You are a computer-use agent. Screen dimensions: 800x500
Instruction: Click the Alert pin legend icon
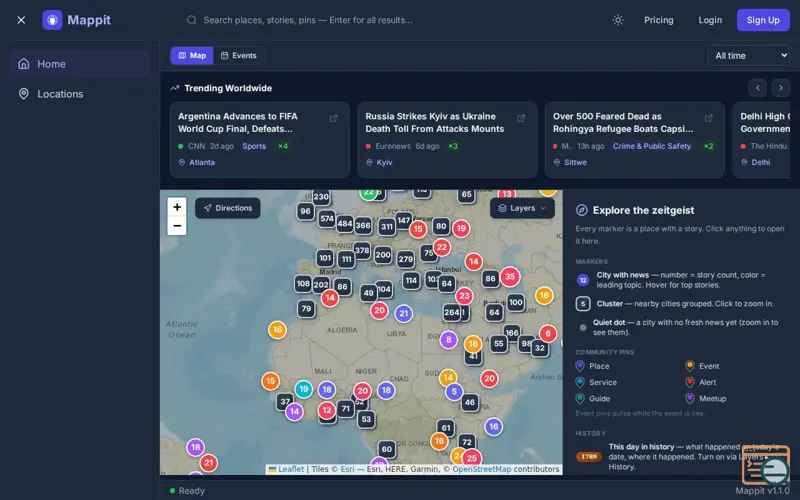[x=690, y=382]
